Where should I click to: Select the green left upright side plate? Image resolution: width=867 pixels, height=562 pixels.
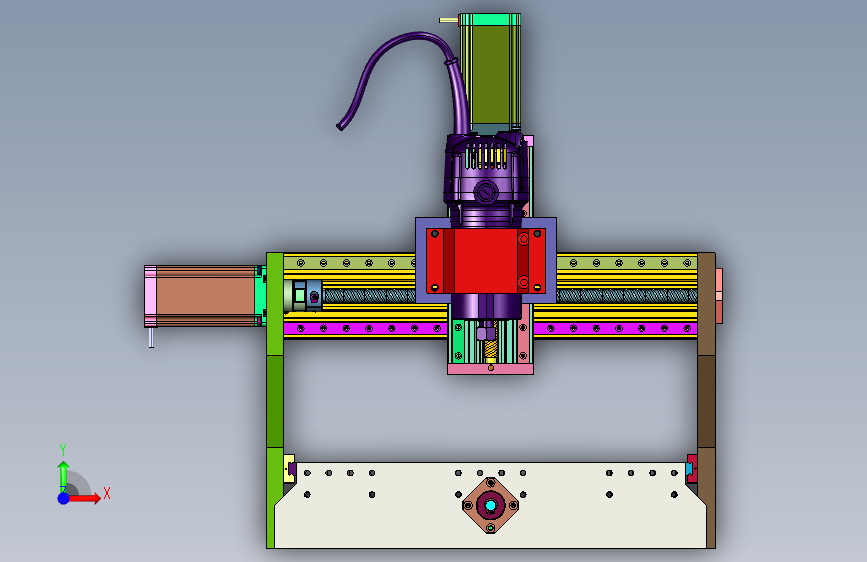275,400
